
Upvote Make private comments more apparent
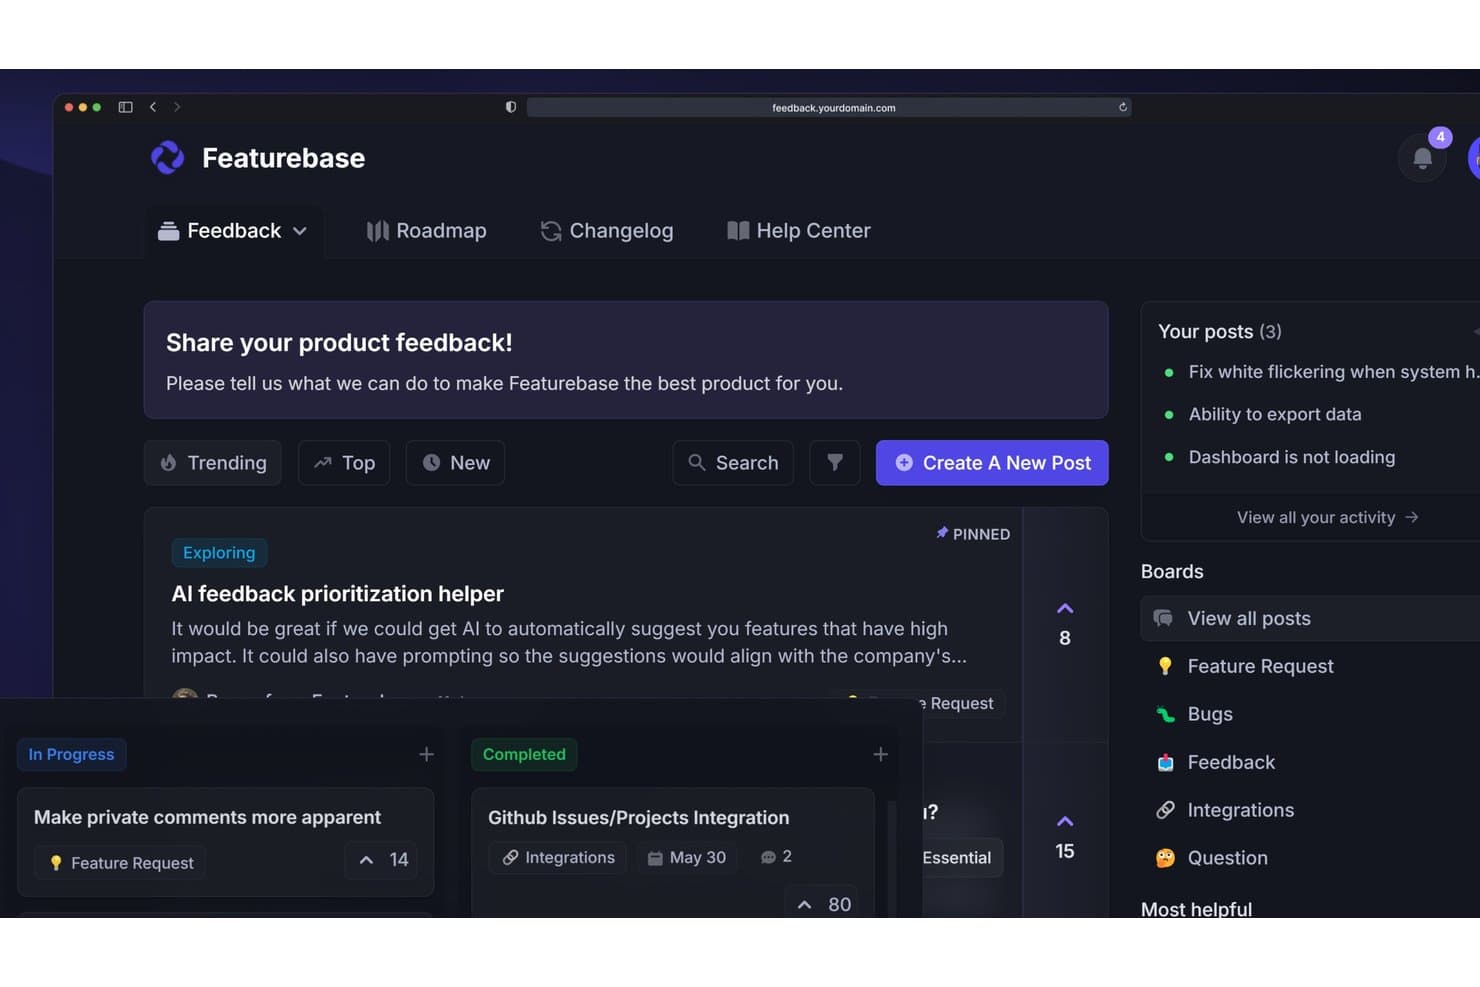pos(383,860)
